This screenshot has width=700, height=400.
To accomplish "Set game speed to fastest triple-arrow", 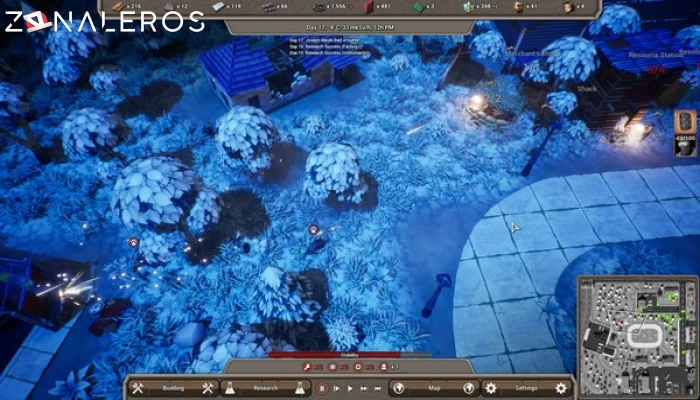I will (x=378, y=388).
